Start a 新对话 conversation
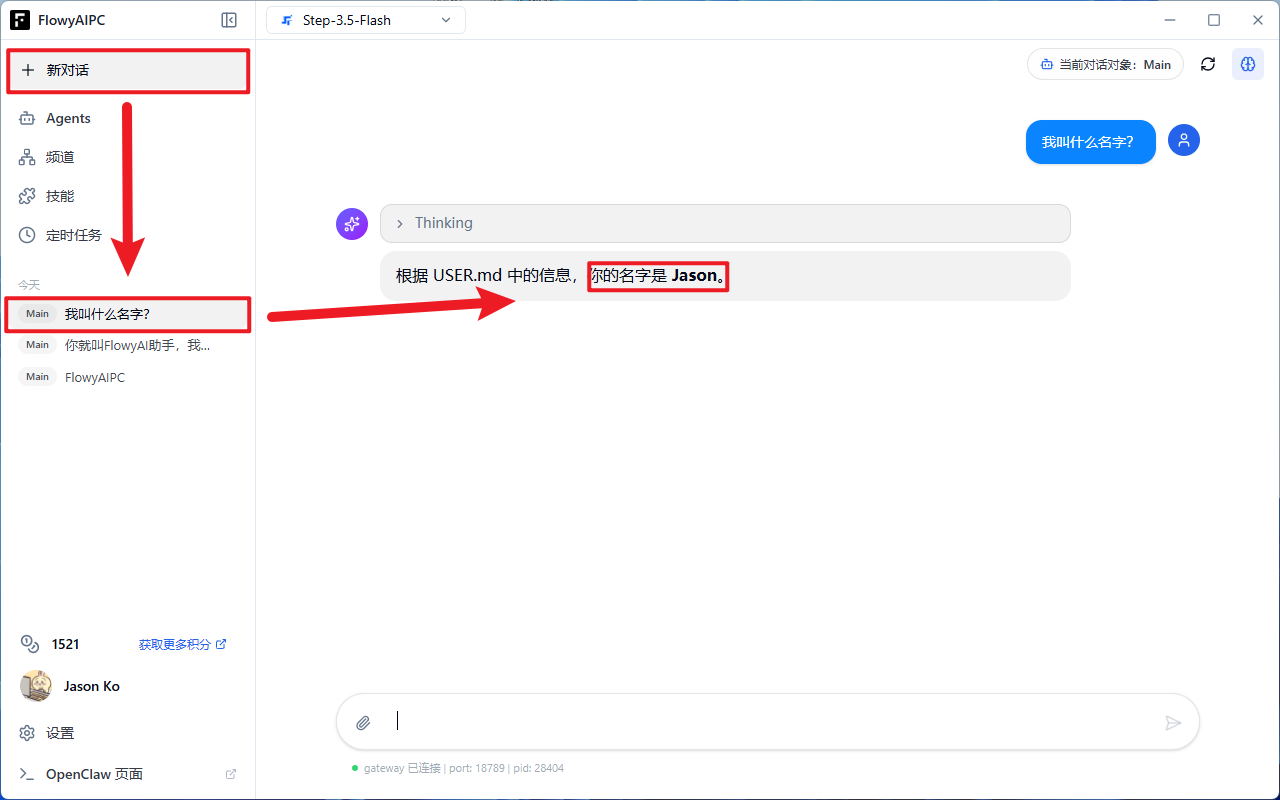 (x=128, y=71)
